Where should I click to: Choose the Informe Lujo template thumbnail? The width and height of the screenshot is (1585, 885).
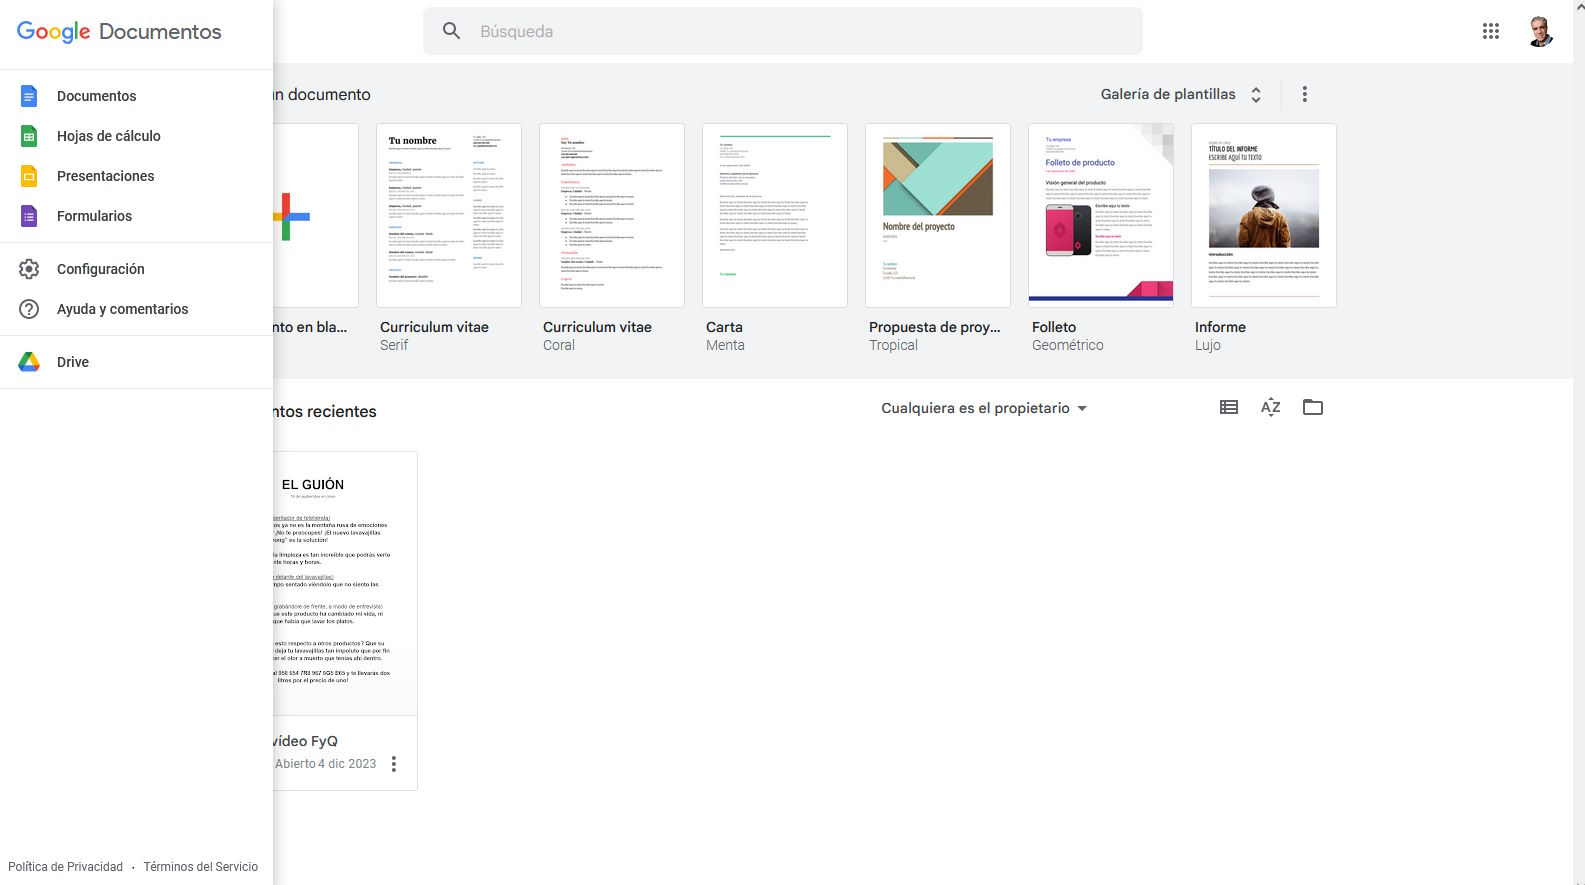1263,215
